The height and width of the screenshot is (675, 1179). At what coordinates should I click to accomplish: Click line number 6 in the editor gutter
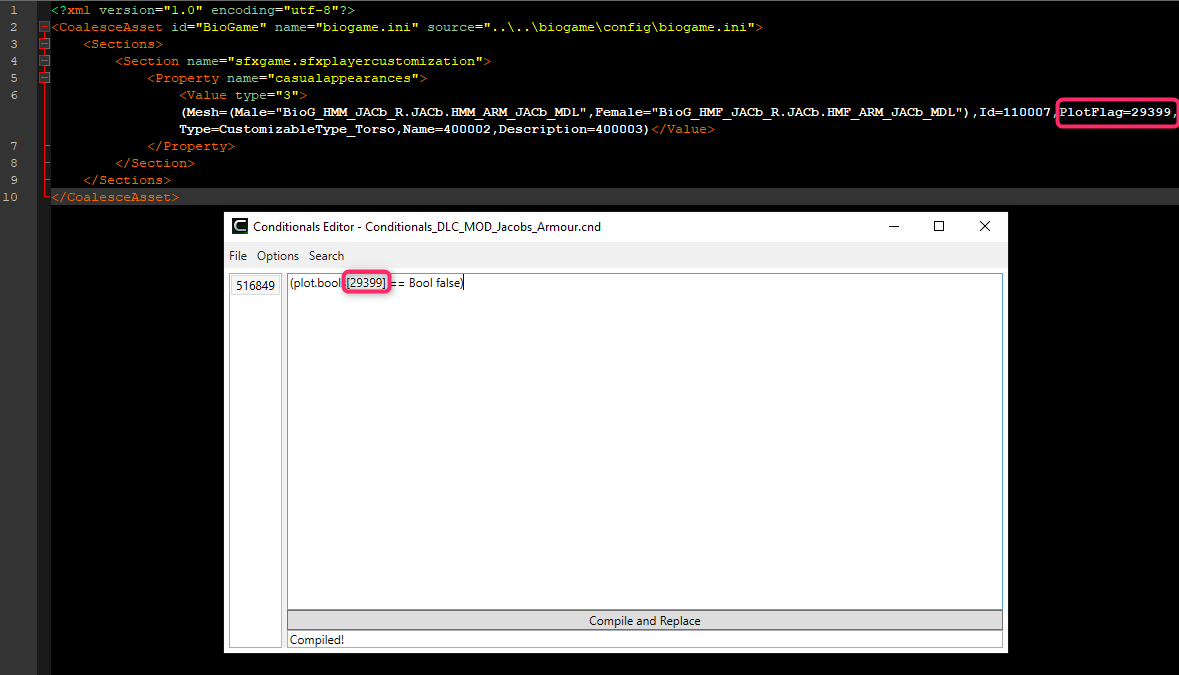(x=14, y=95)
